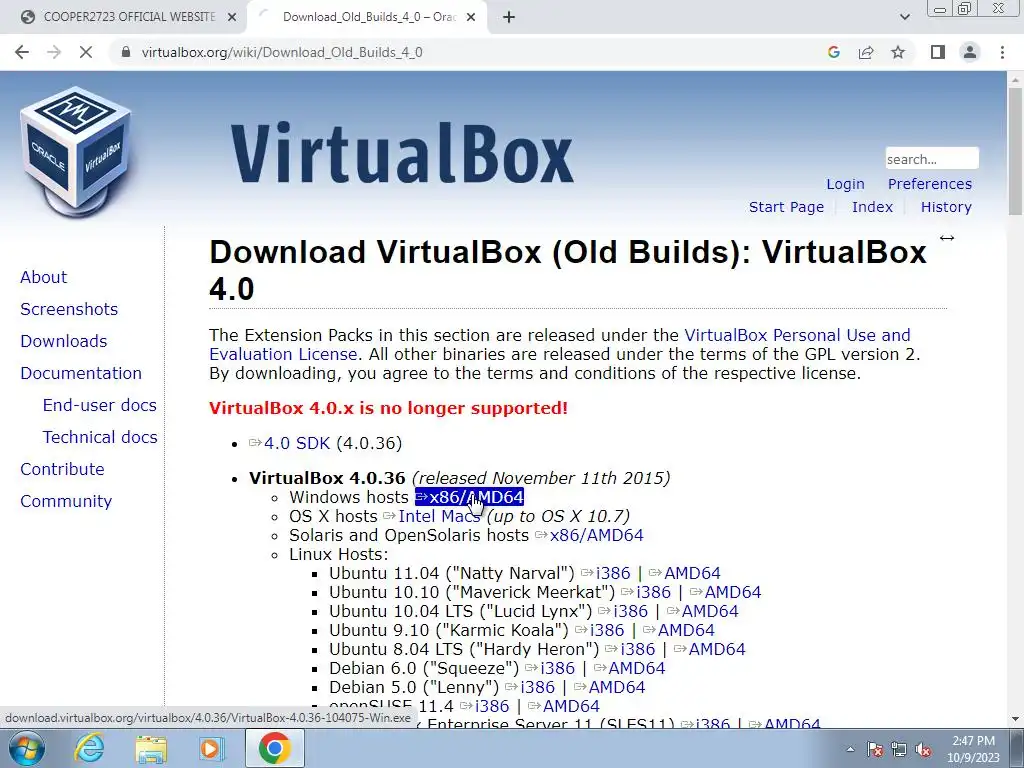Screen dimensions: 1024x768
Task: Open the wiki Index
Action: (x=872, y=207)
